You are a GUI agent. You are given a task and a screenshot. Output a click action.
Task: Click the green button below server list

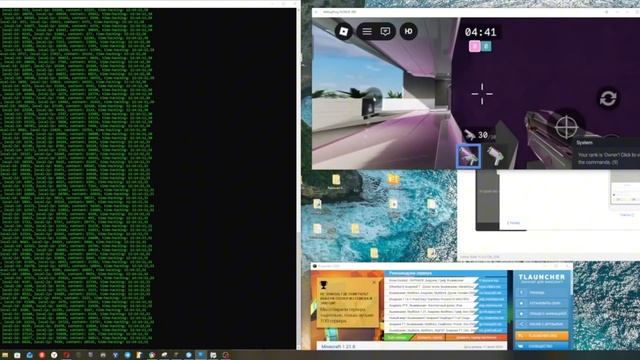coord(398,338)
